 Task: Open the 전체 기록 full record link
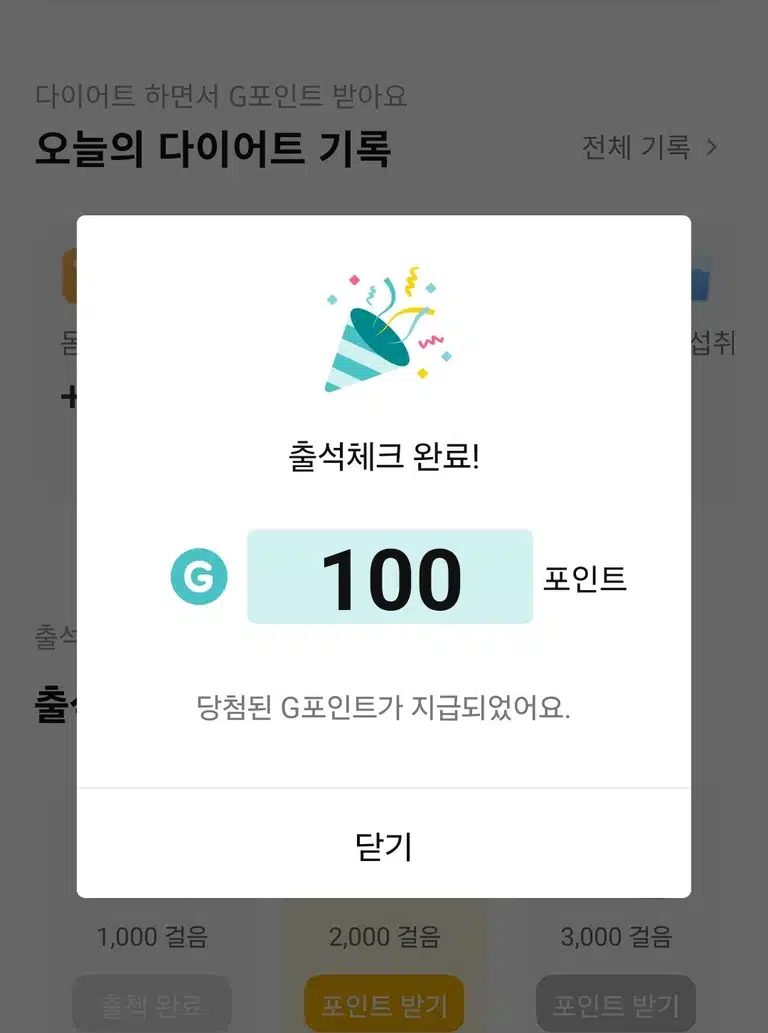[636, 147]
